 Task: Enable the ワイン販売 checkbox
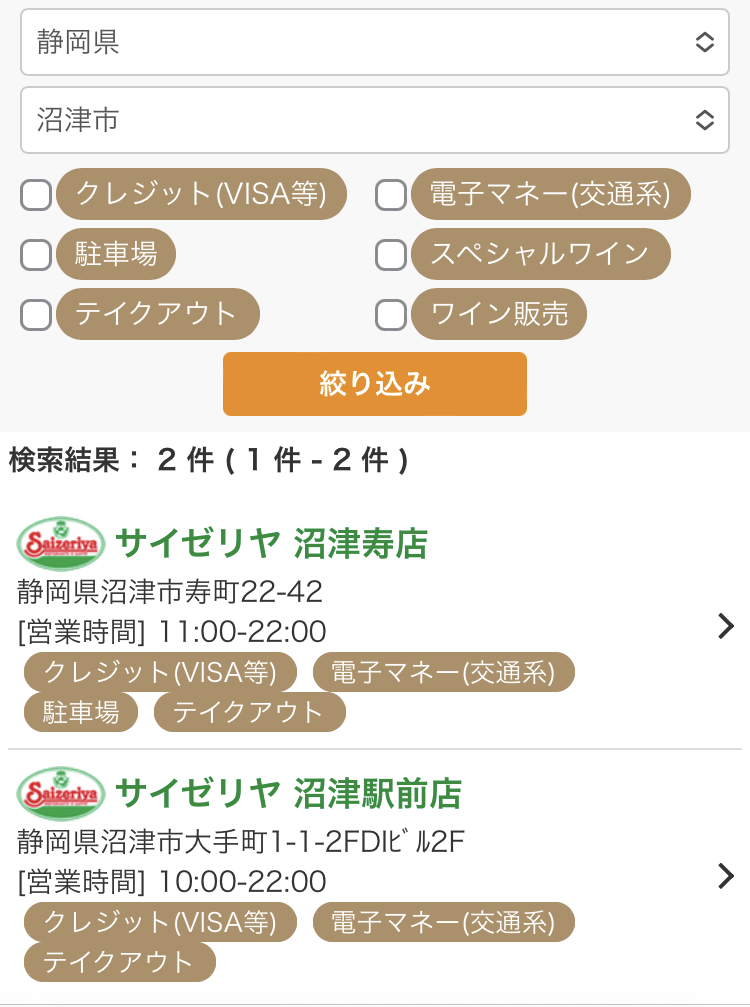[x=390, y=315]
